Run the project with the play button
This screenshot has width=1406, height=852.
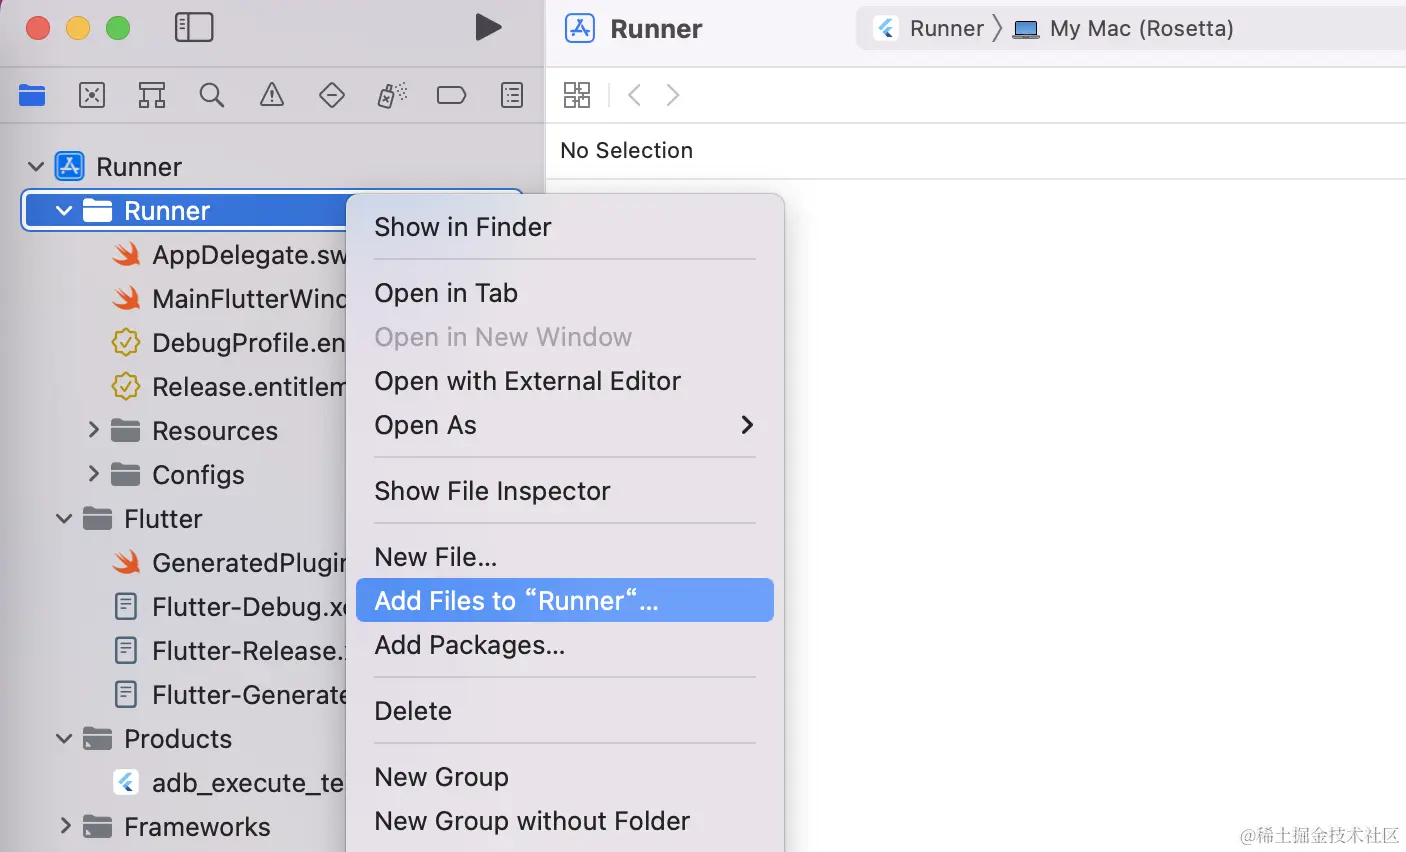tap(488, 27)
